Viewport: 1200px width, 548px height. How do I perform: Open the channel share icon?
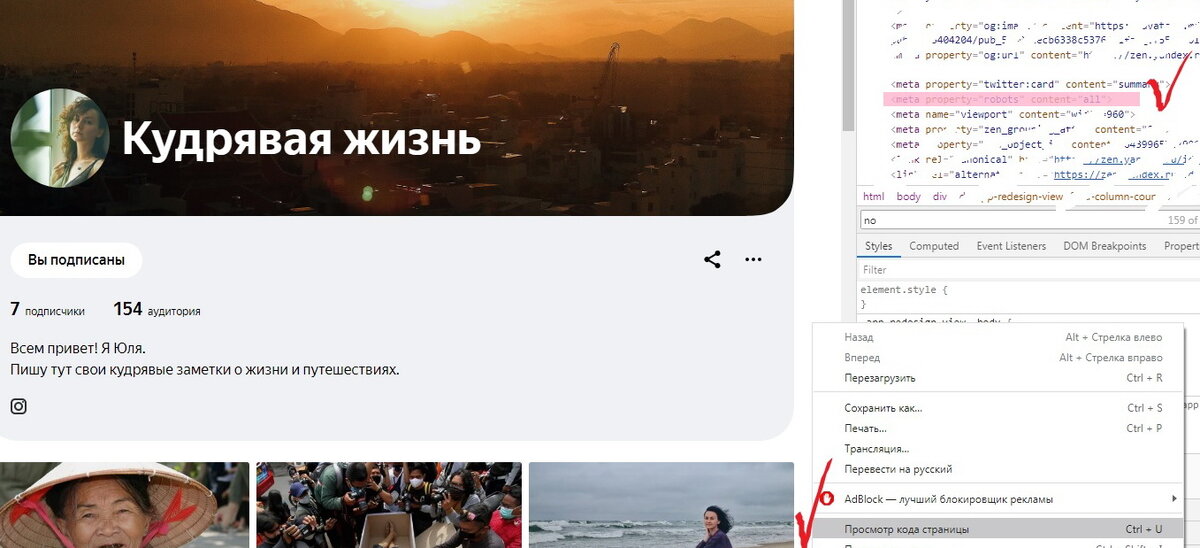point(712,260)
